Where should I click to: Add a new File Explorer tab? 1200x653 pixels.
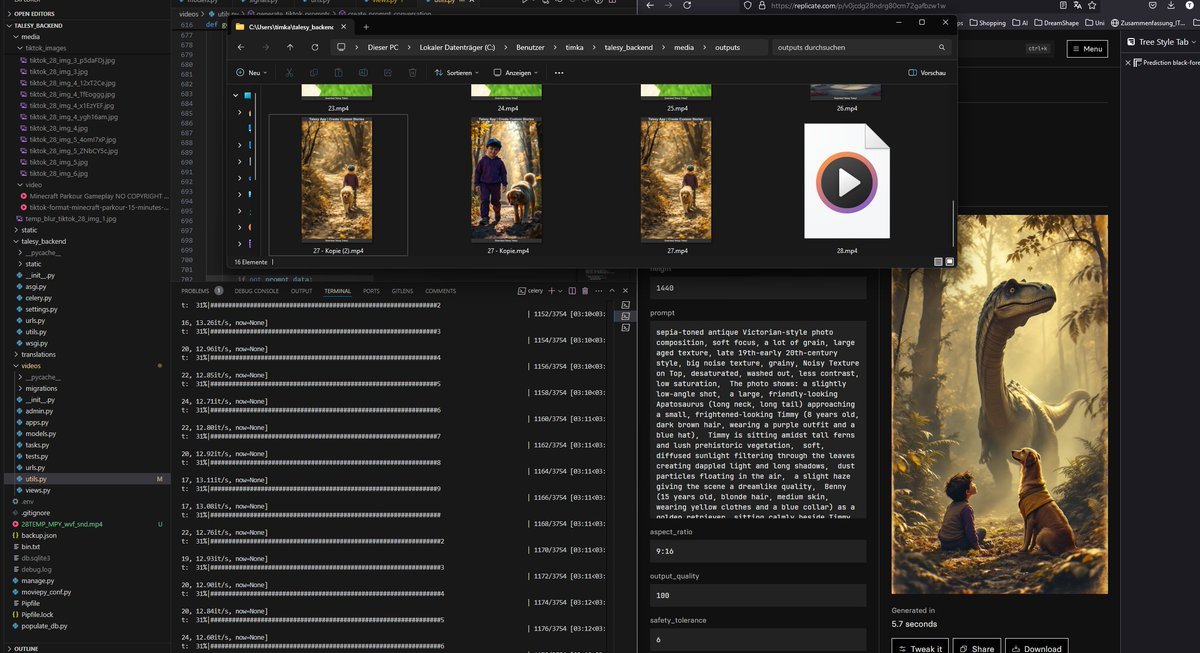(366, 27)
